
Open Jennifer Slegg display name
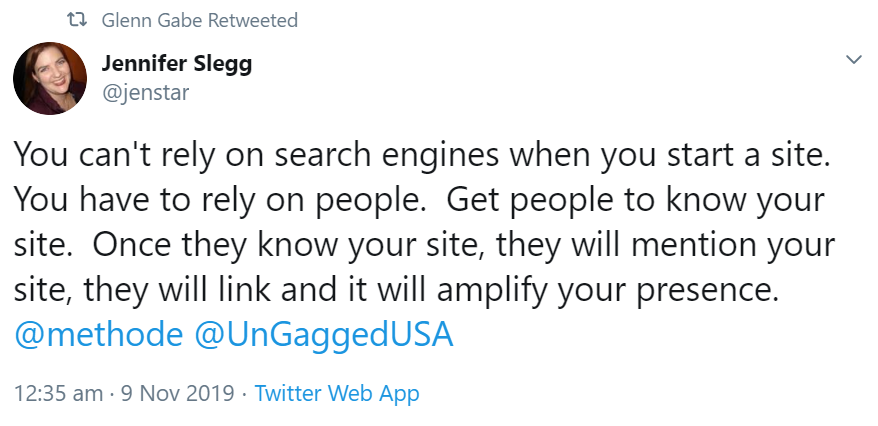click(176, 65)
